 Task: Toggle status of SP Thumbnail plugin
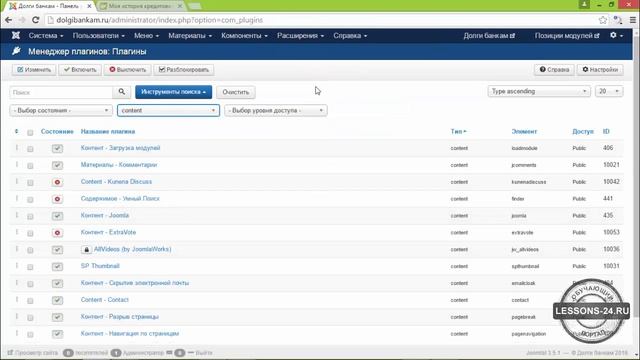(57, 267)
